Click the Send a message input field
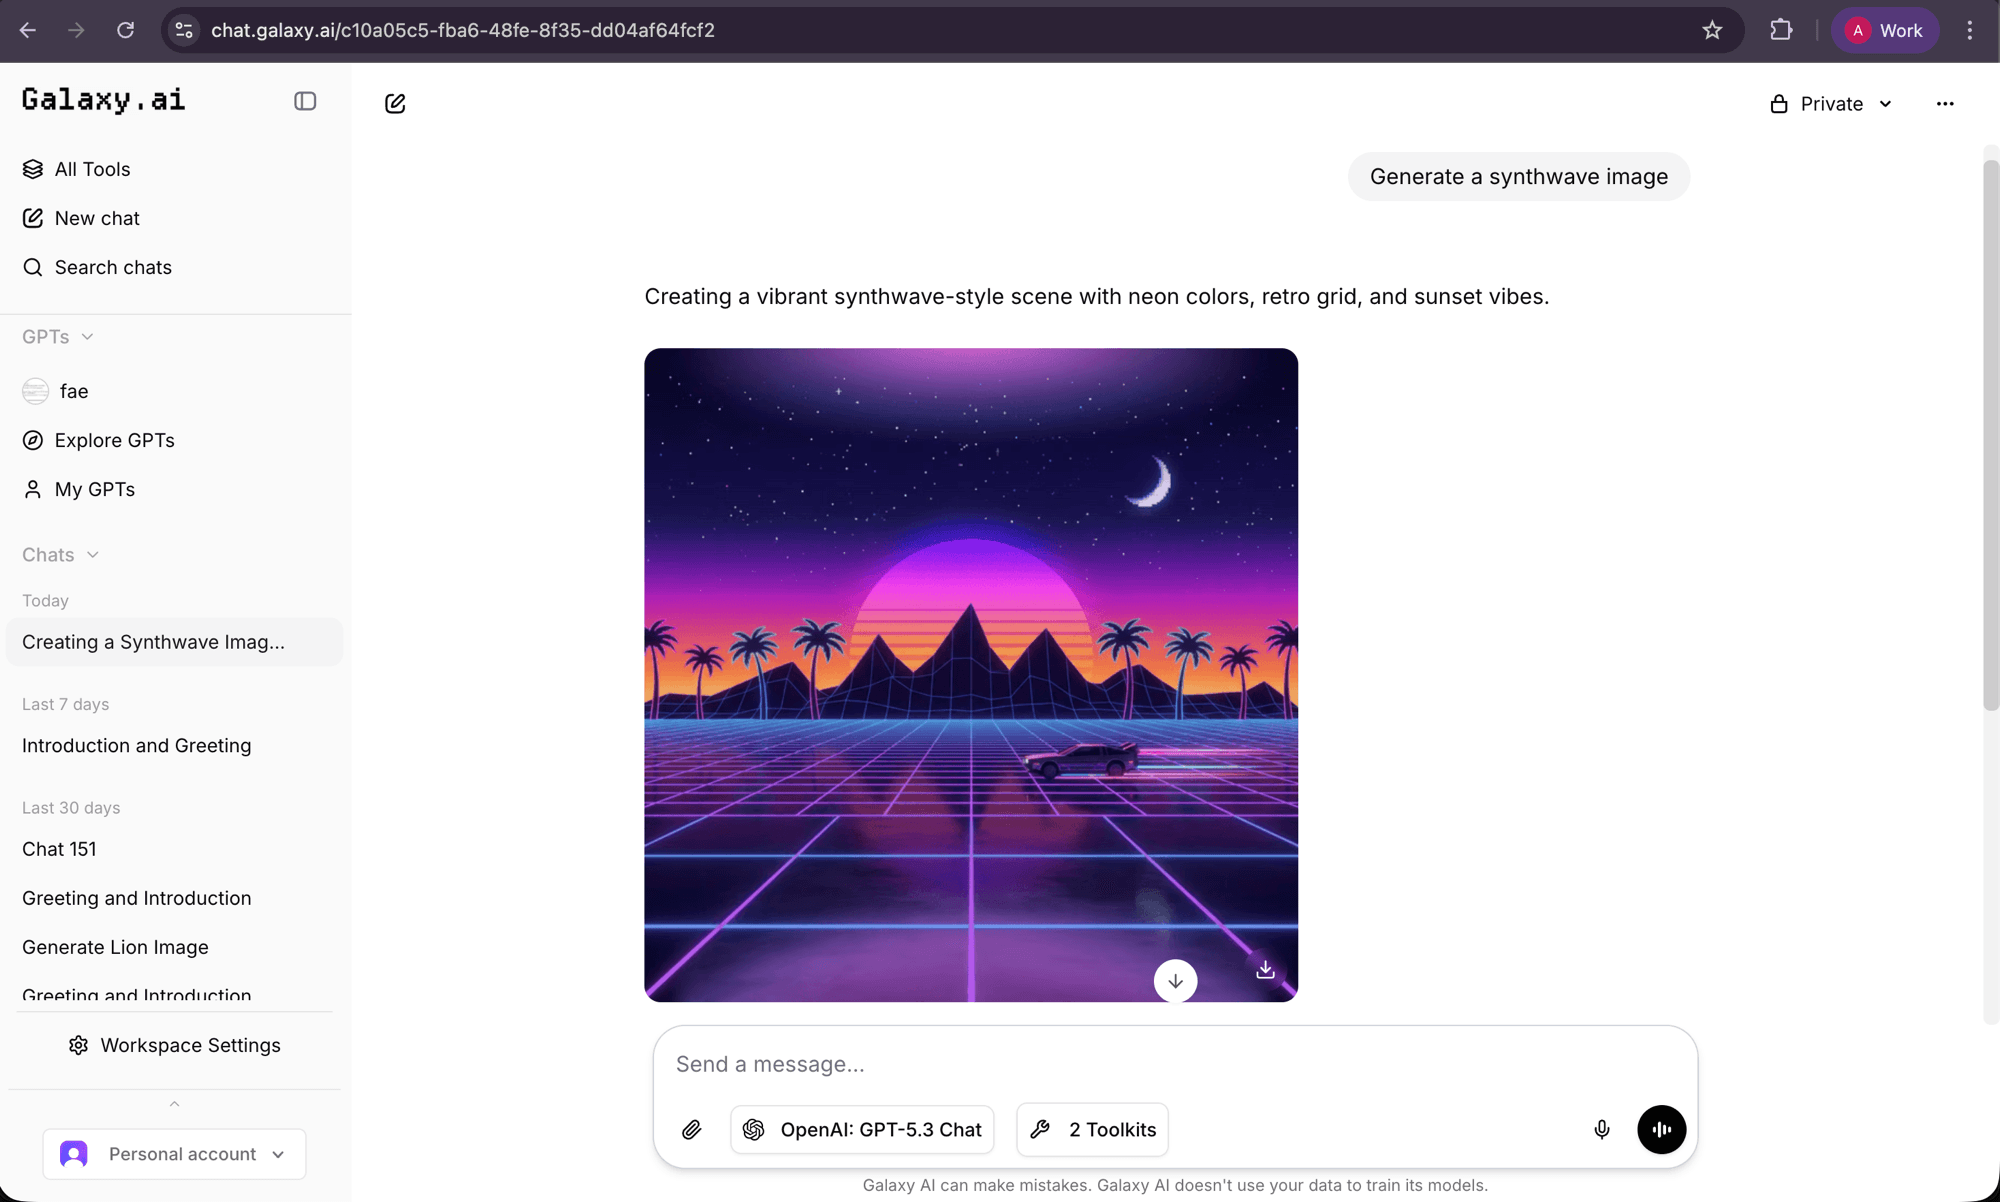 pos(1100,1063)
